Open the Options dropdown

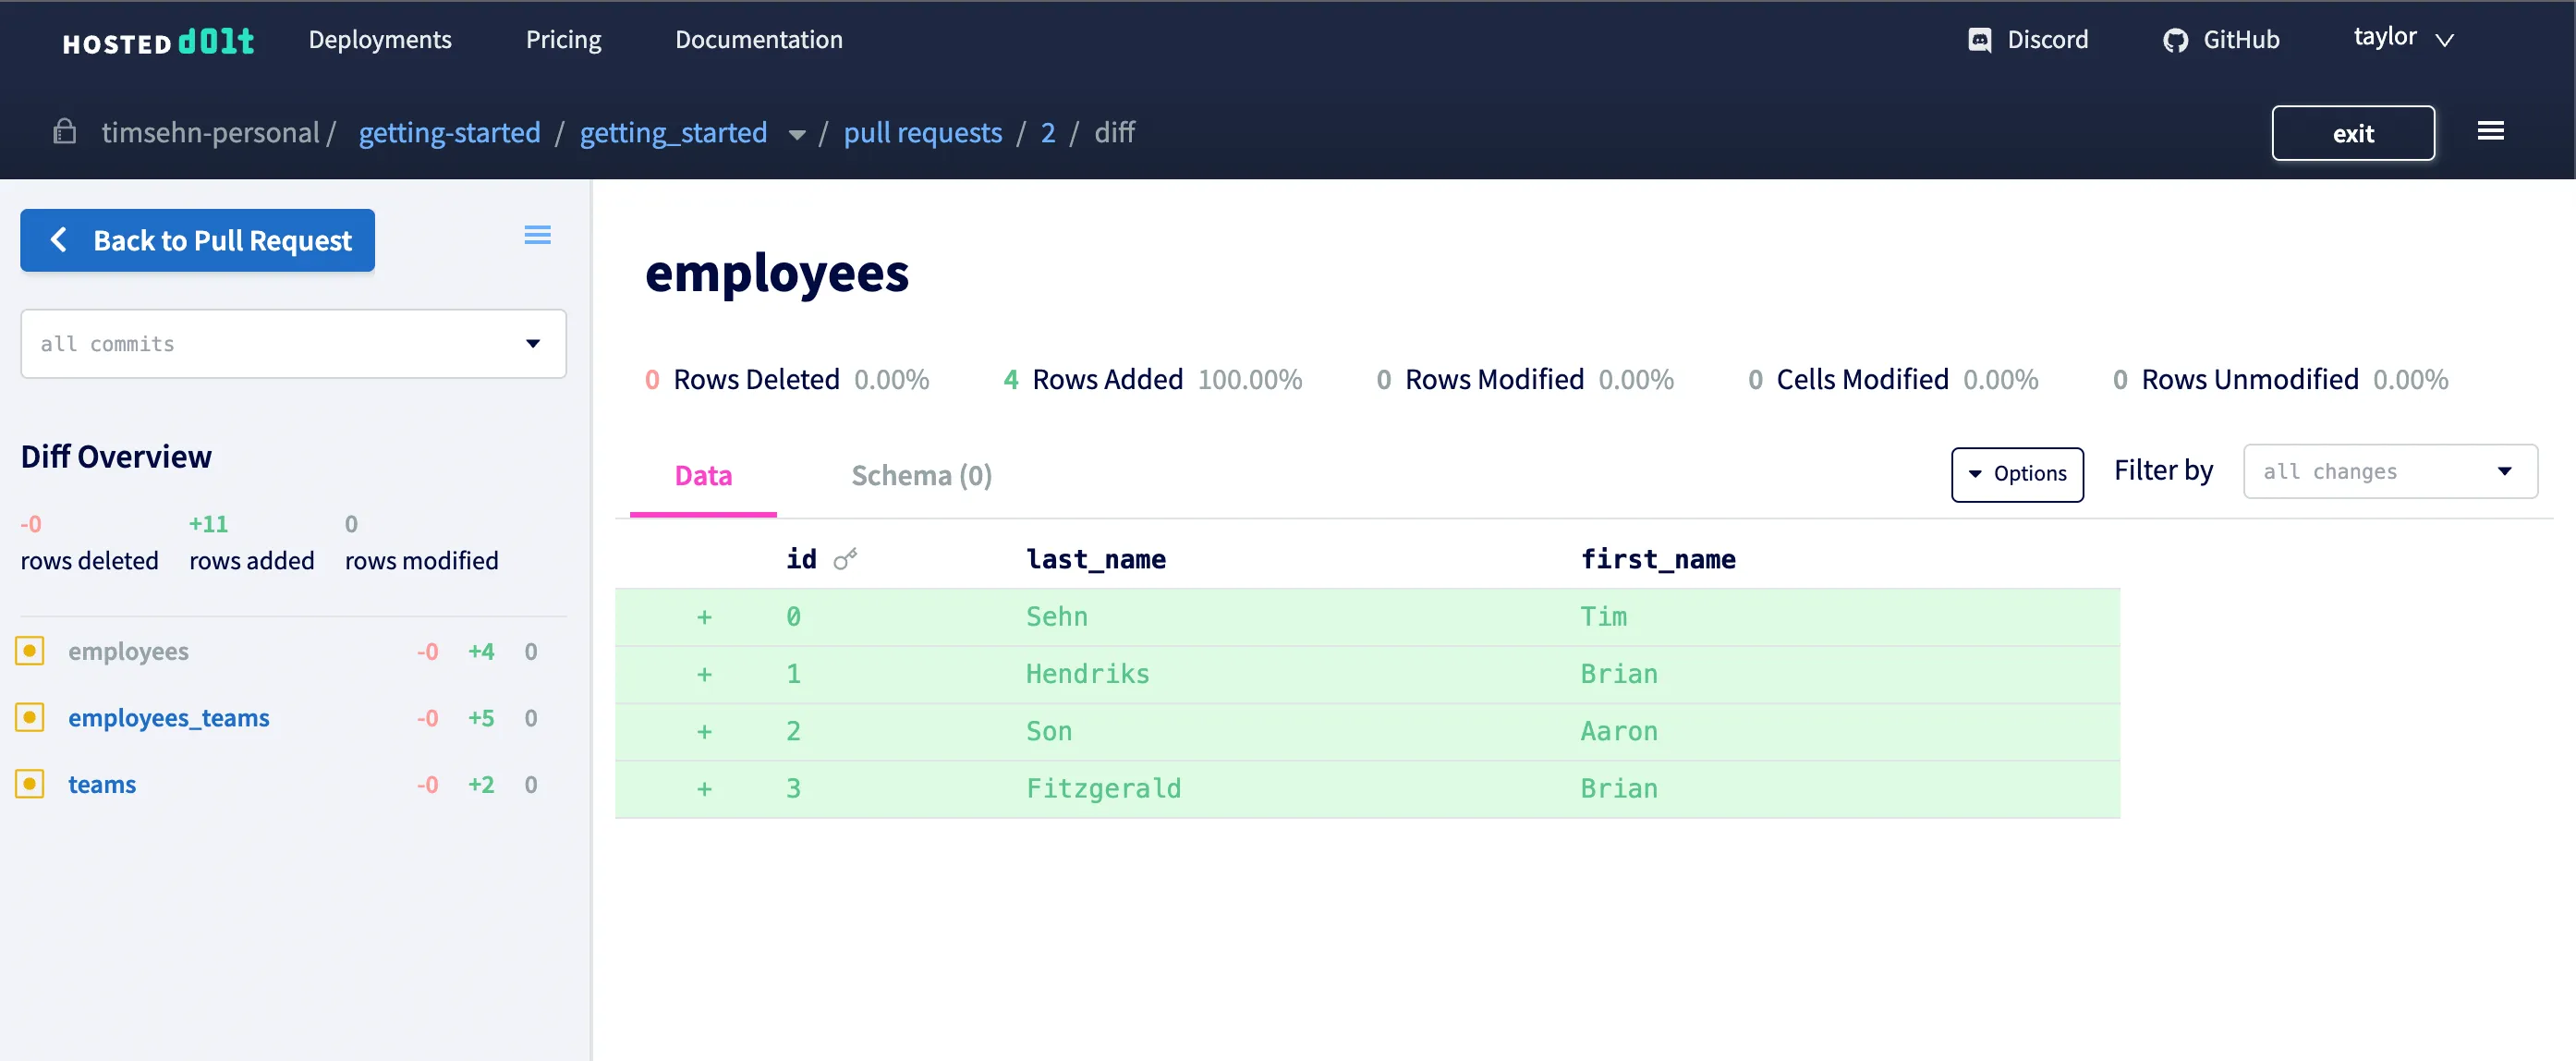2017,474
